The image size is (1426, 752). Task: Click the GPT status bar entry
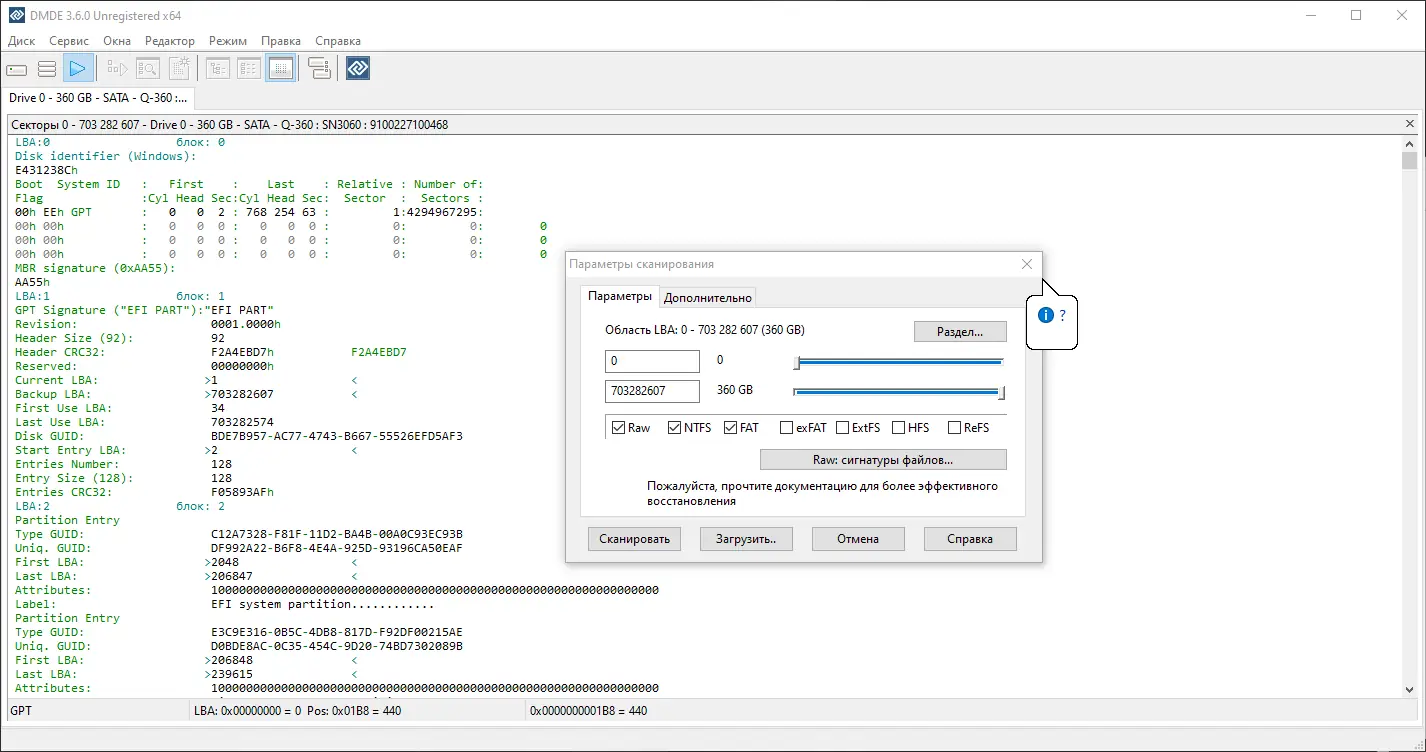pos(22,711)
